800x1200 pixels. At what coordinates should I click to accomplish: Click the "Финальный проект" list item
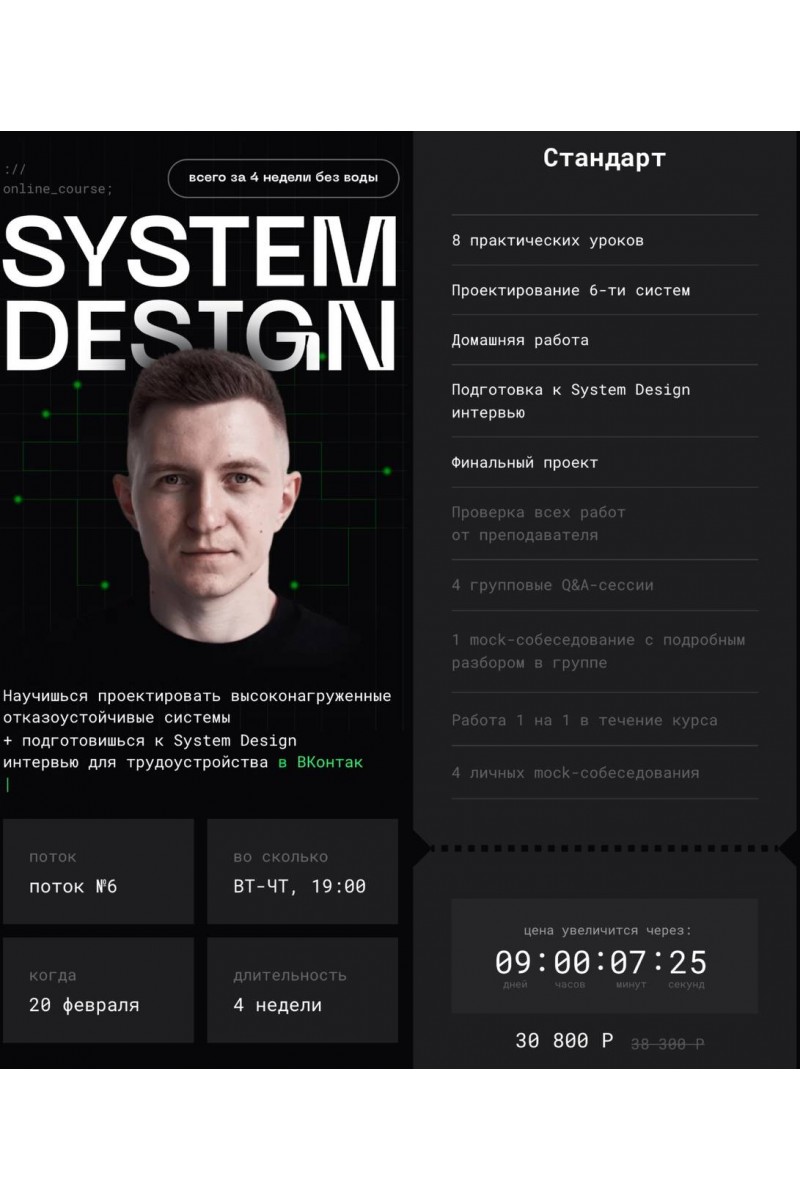(x=524, y=463)
